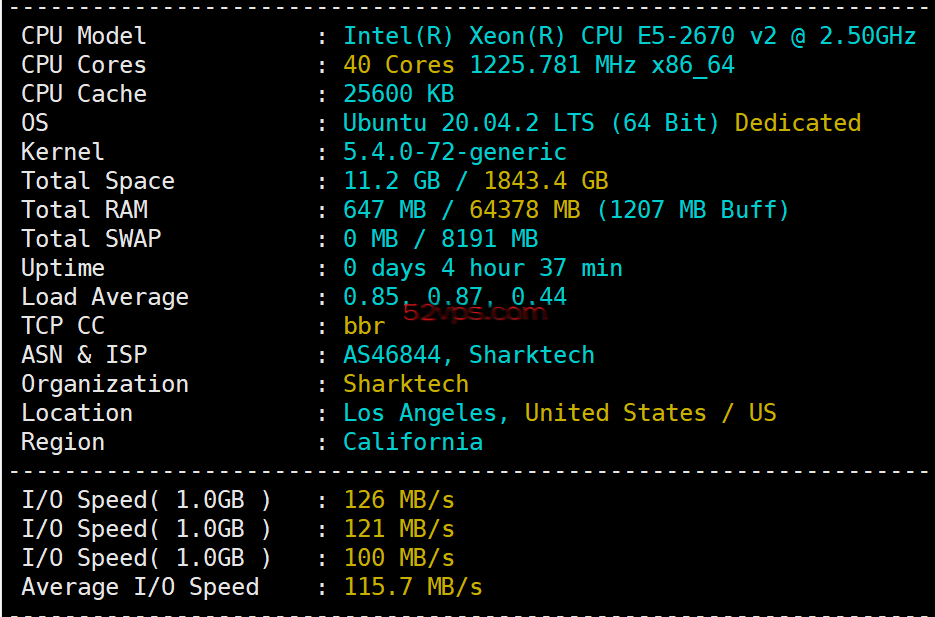Click the '647 MB' used RAM value
Screen dimensions: 935x617
point(385,210)
